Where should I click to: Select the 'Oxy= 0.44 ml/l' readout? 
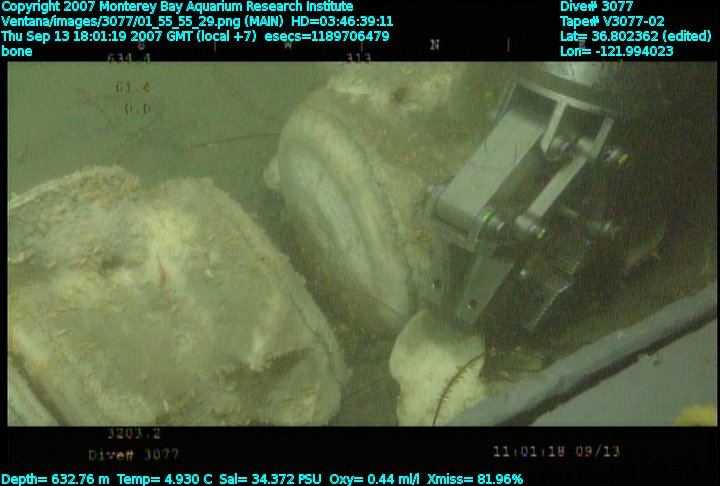tap(374, 479)
